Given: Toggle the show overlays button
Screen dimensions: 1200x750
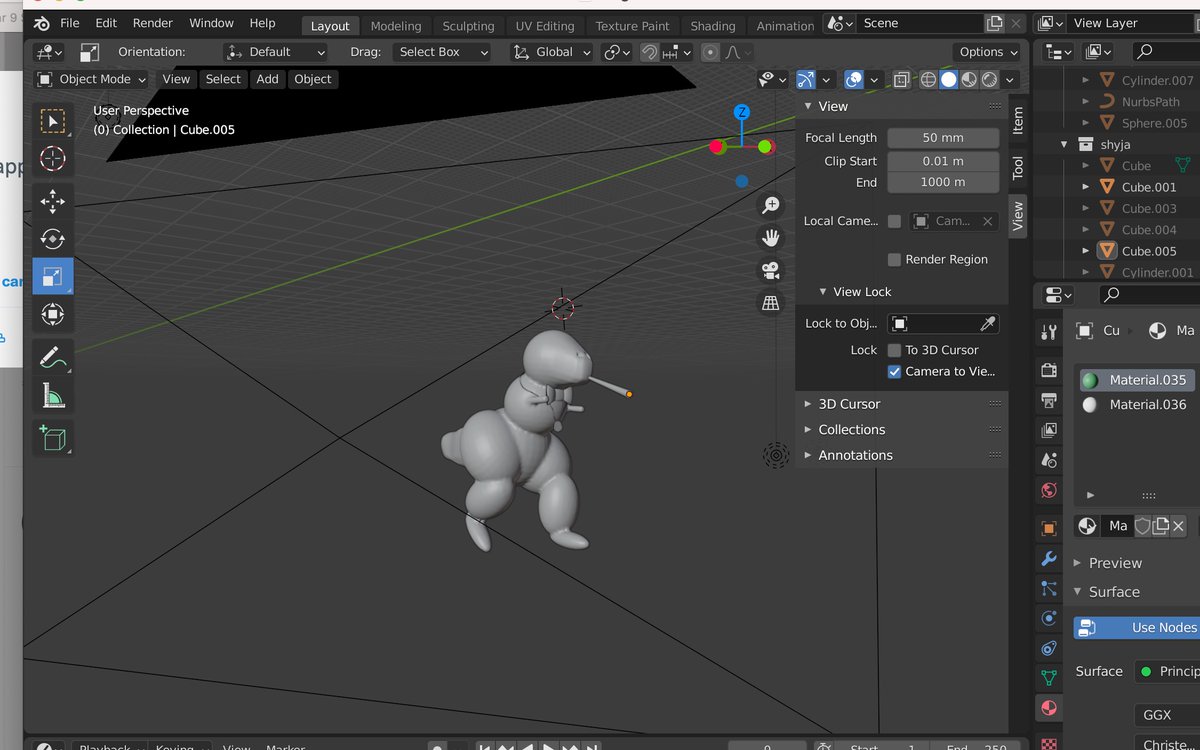Looking at the screenshot, I should 854,79.
